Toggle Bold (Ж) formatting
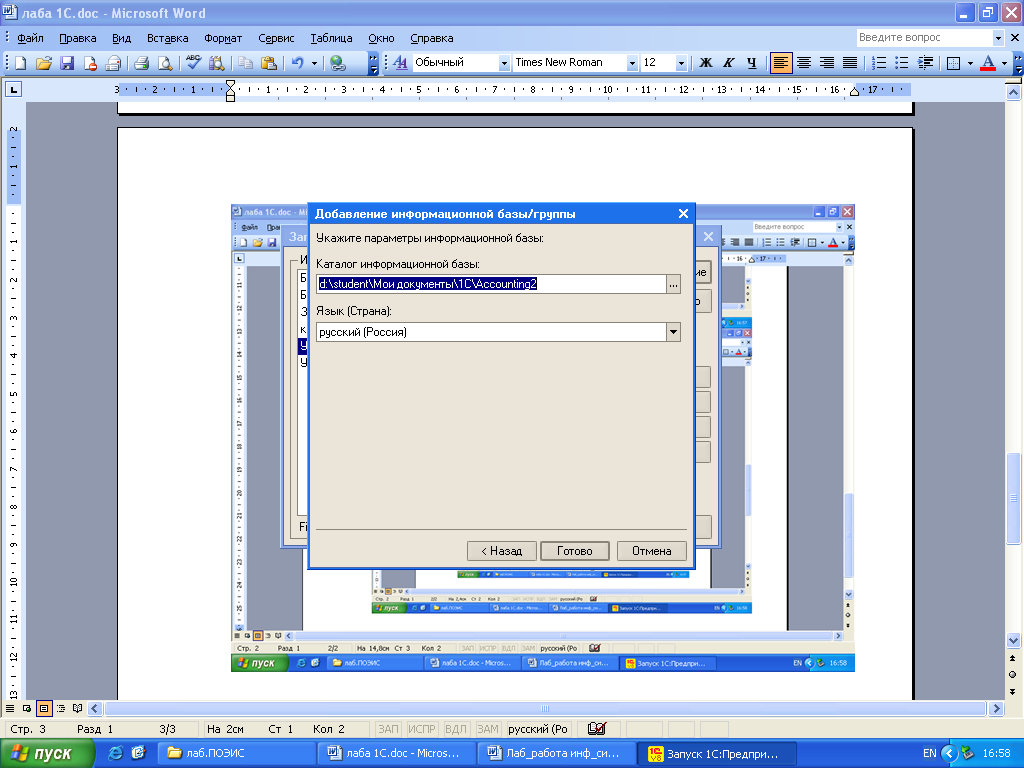Screen dimensions: 1024x768 tap(705, 63)
